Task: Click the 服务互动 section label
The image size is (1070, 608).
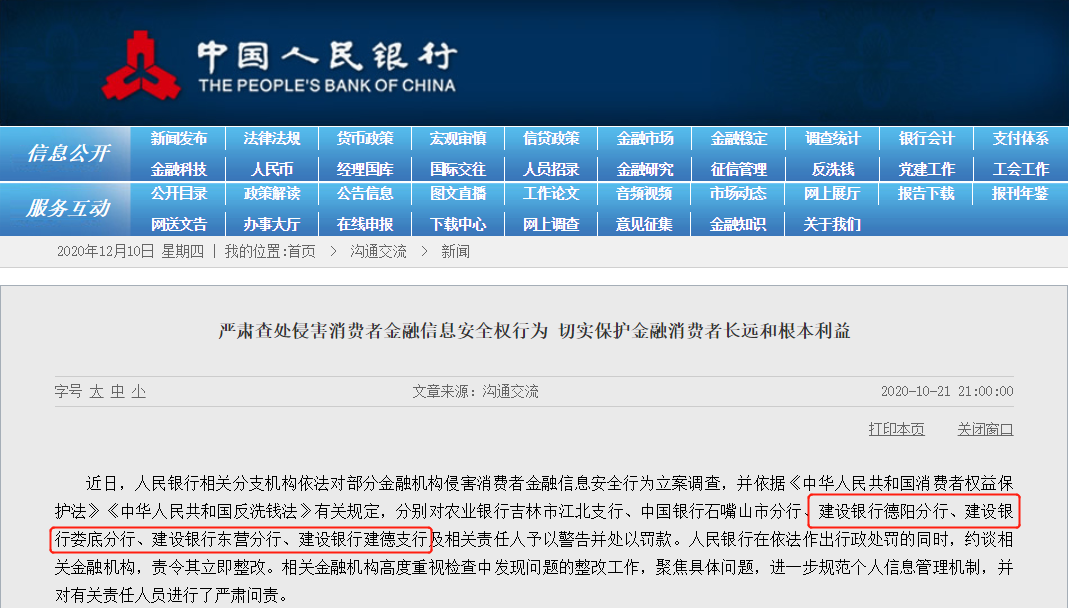Action: click(68, 208)
